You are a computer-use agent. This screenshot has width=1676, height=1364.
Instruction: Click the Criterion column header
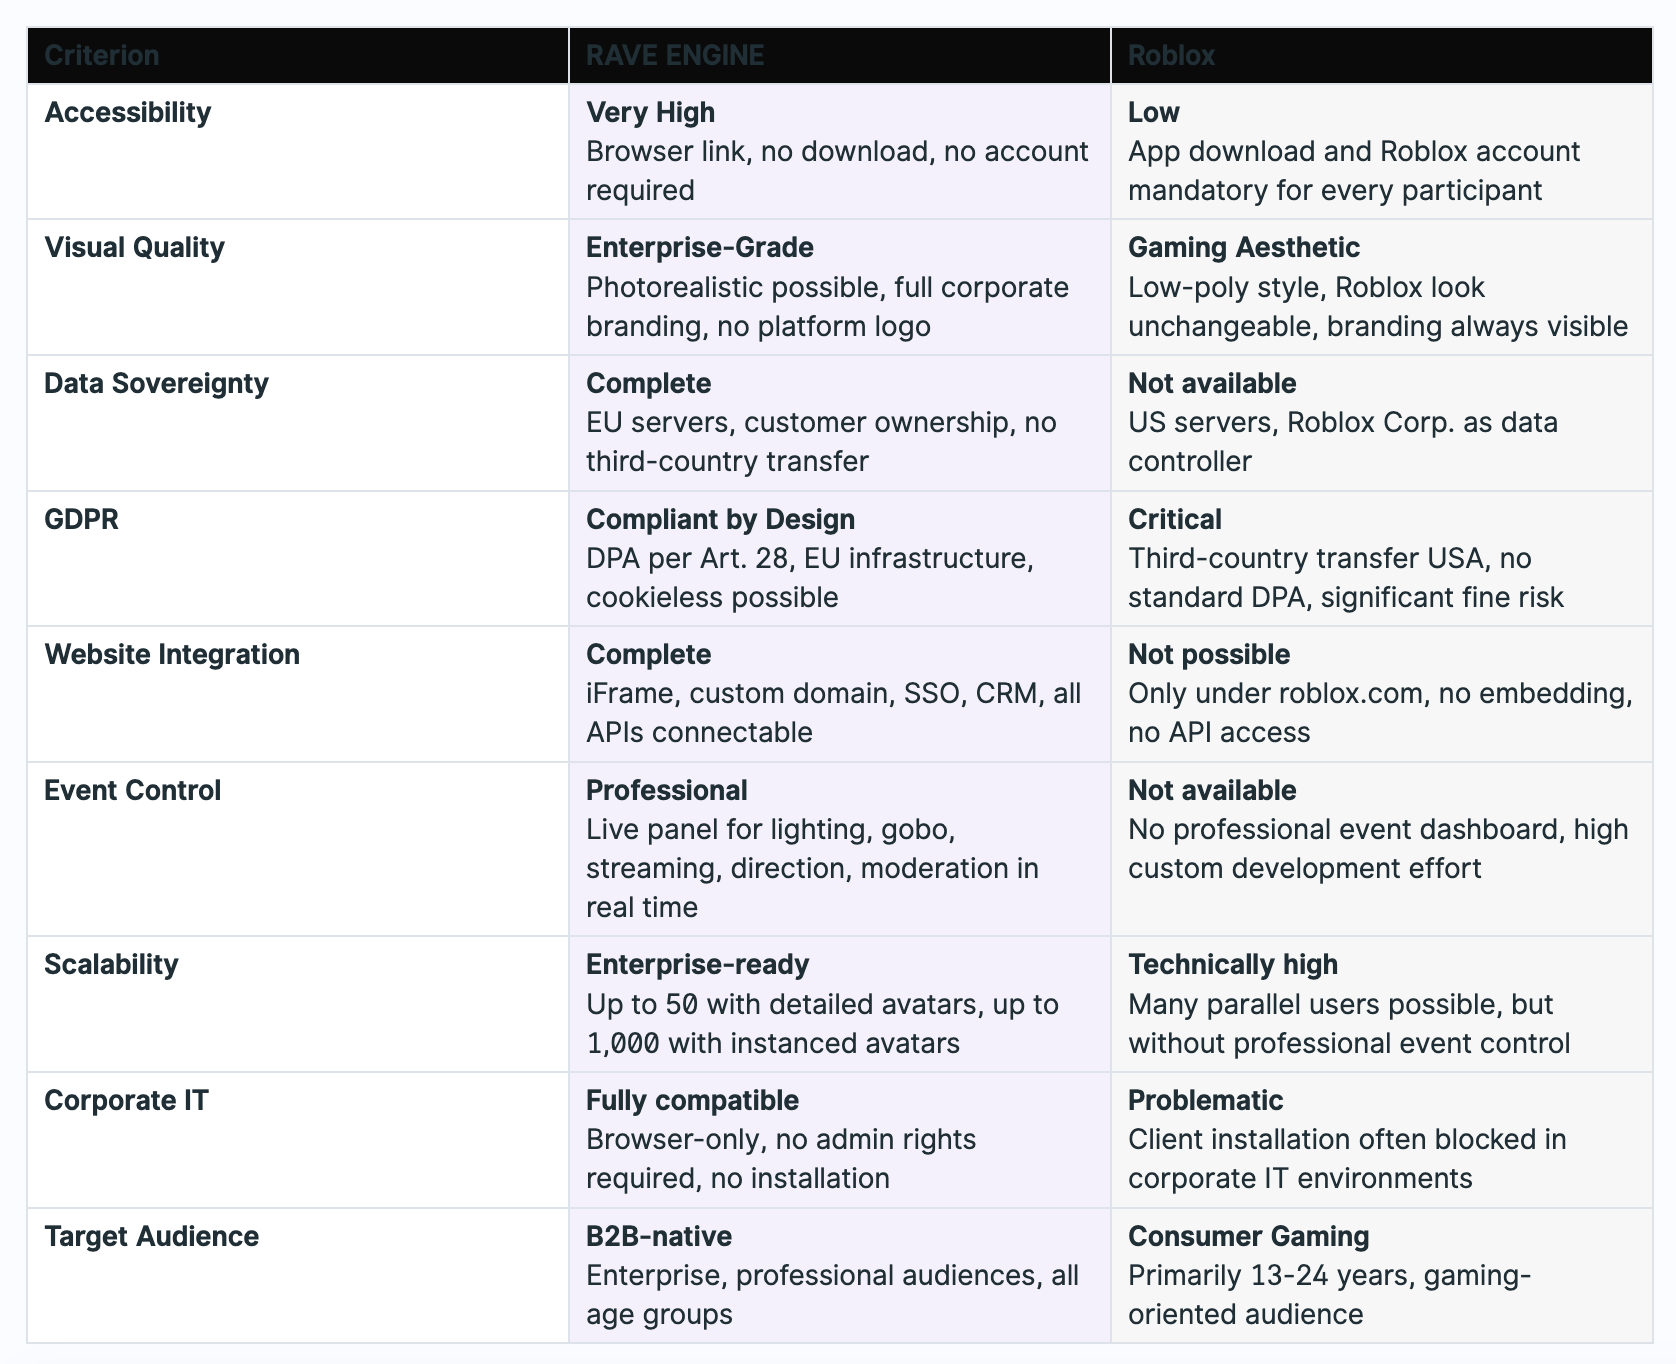tap(101, 55)
